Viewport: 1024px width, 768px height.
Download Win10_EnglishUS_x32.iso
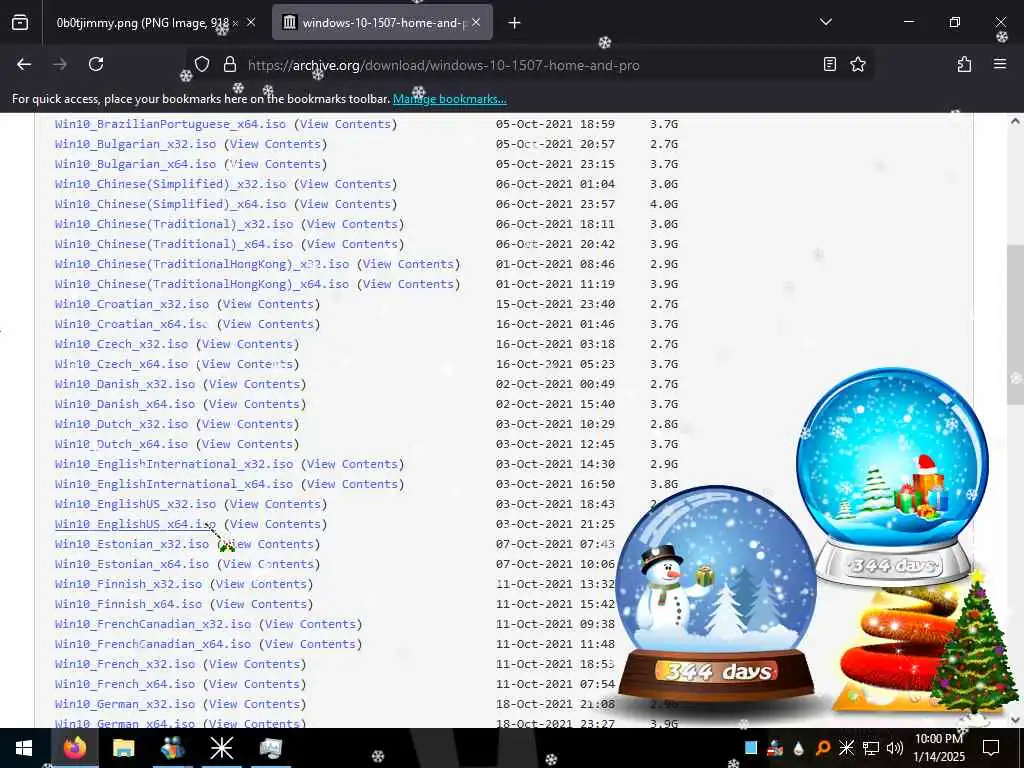[135, 504]
